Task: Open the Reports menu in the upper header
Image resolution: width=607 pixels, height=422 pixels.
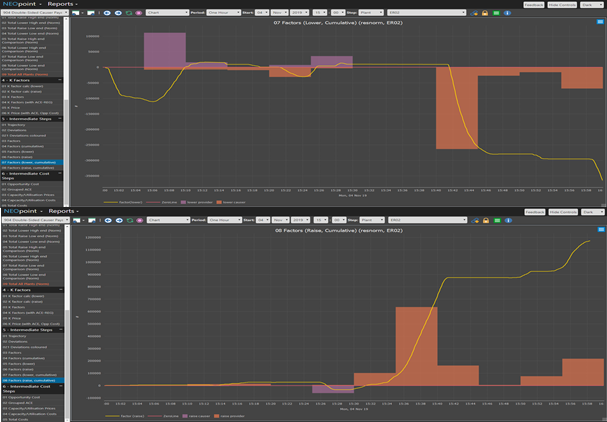Action: [x=63, y=4]
